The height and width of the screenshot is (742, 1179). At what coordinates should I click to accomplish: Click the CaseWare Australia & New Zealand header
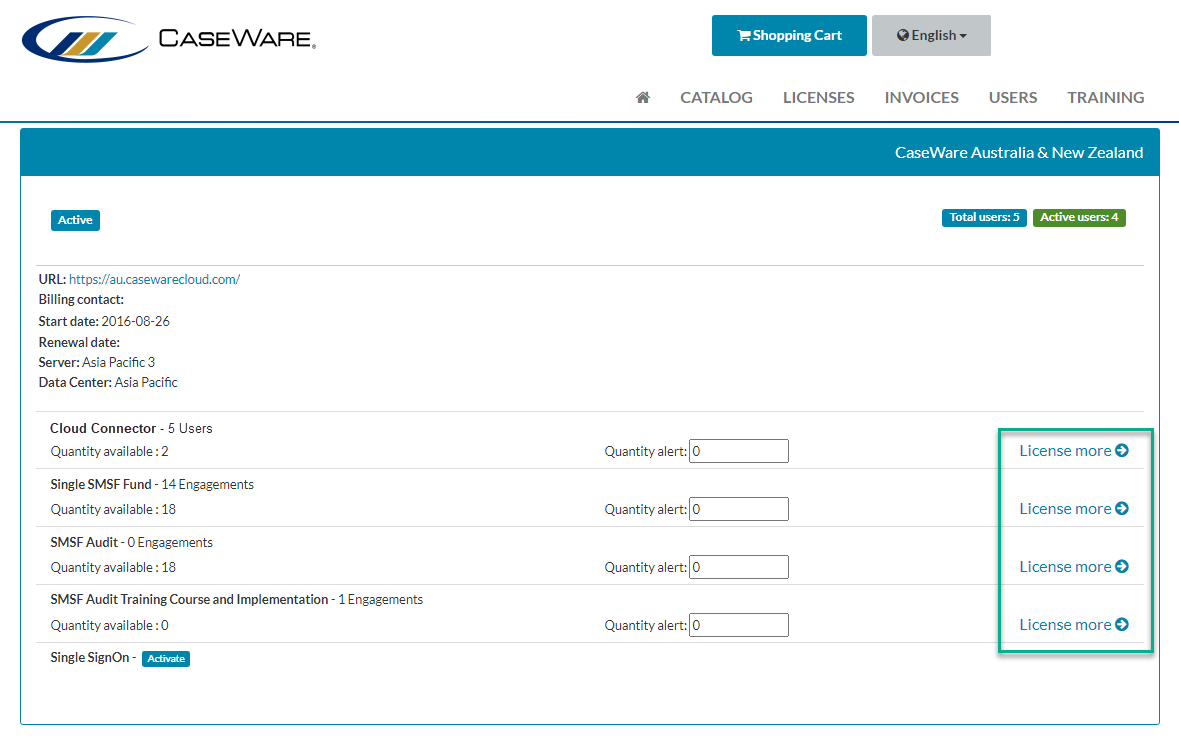coord(1018,153)
